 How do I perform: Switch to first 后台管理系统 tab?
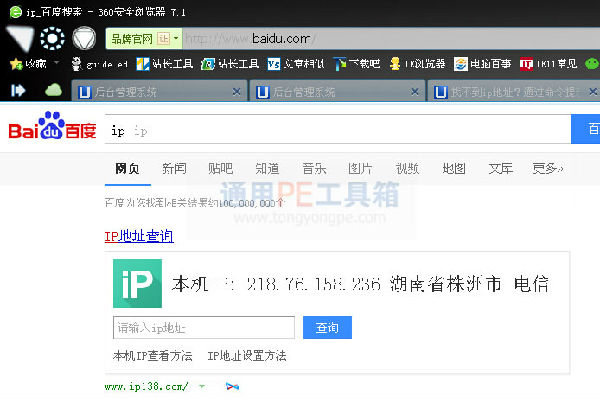pyautogui.click(x=160, y=92)
